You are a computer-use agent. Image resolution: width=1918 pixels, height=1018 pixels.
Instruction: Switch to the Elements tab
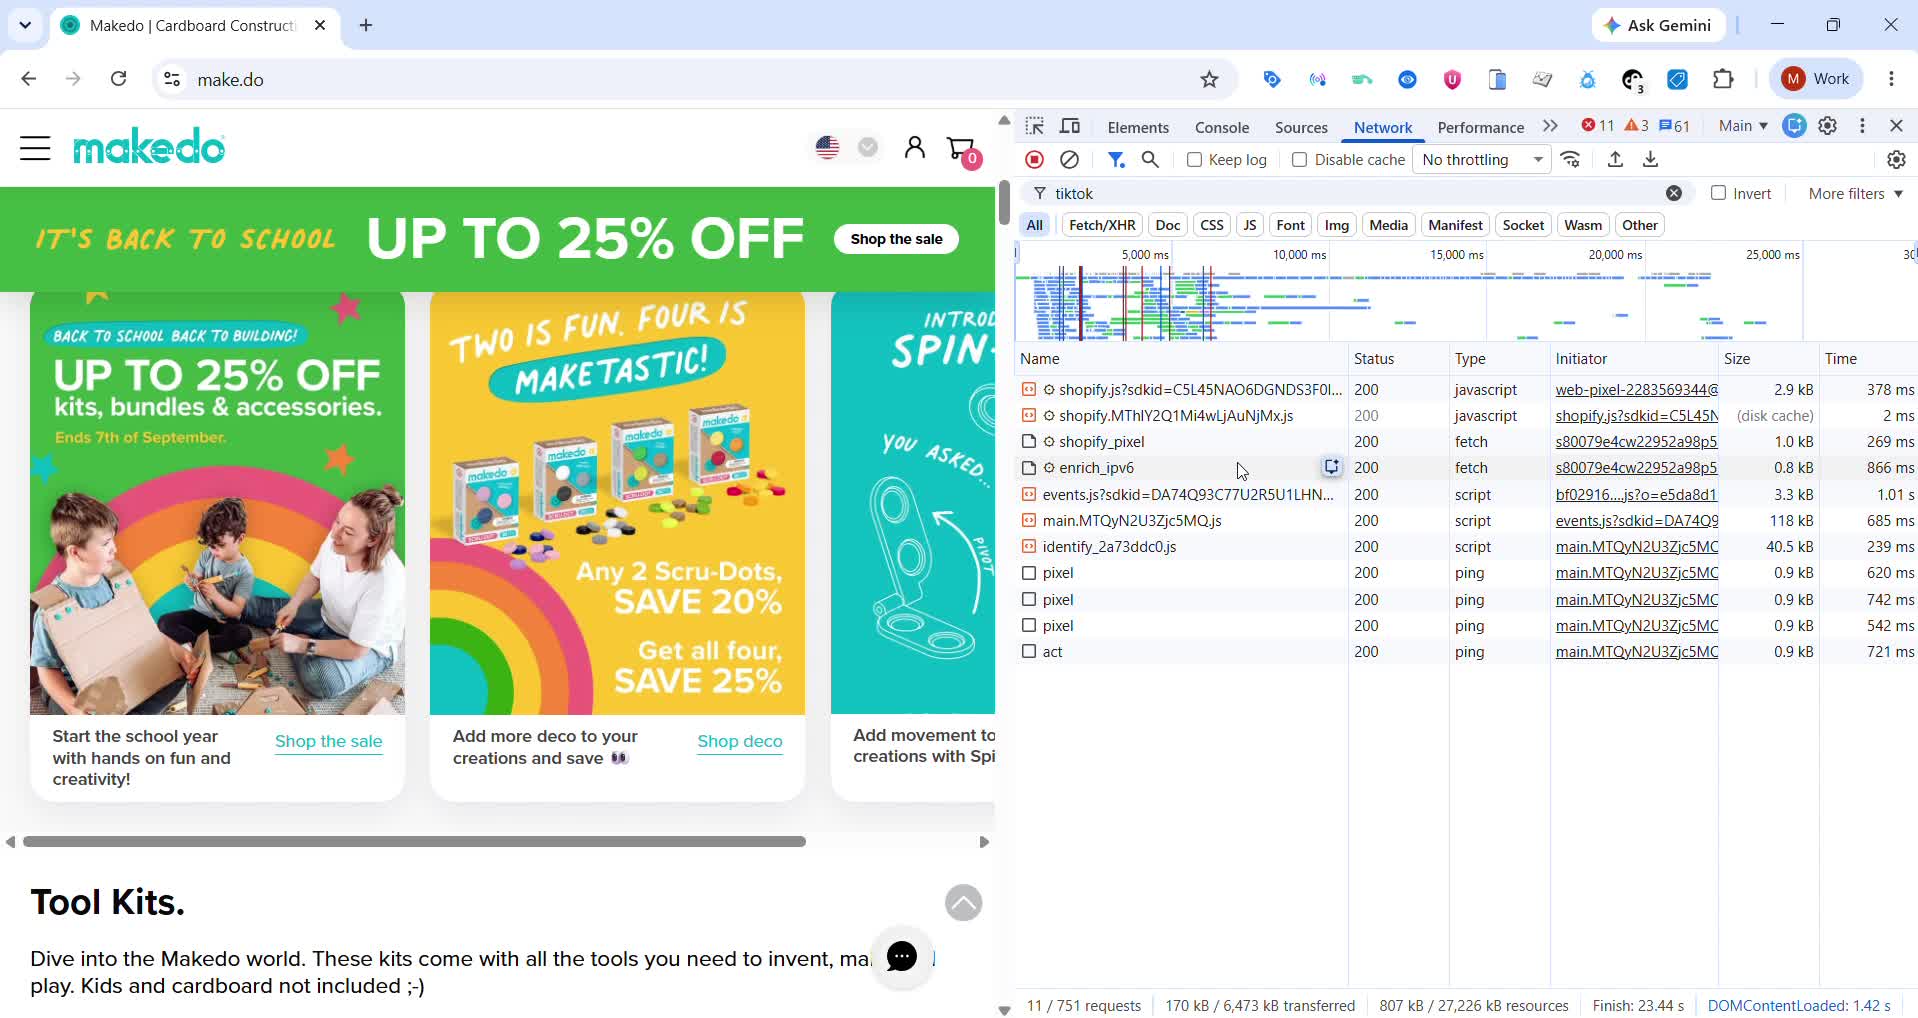point(1138,127)
